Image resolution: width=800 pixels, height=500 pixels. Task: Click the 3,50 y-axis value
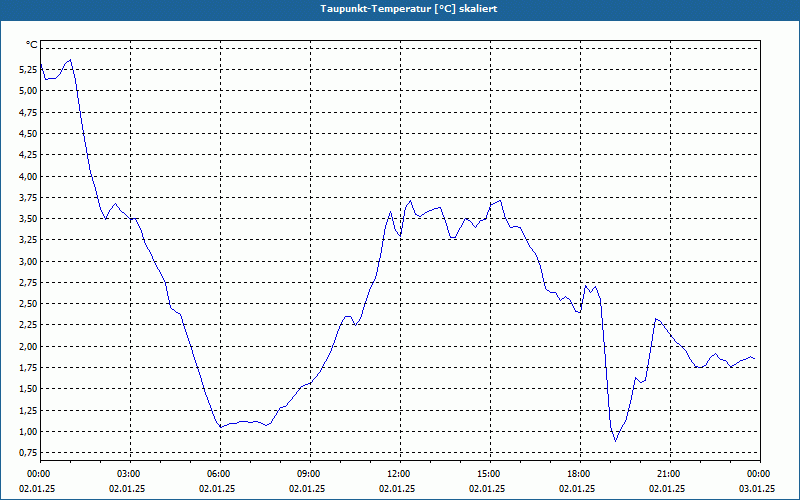click(29, 219)
